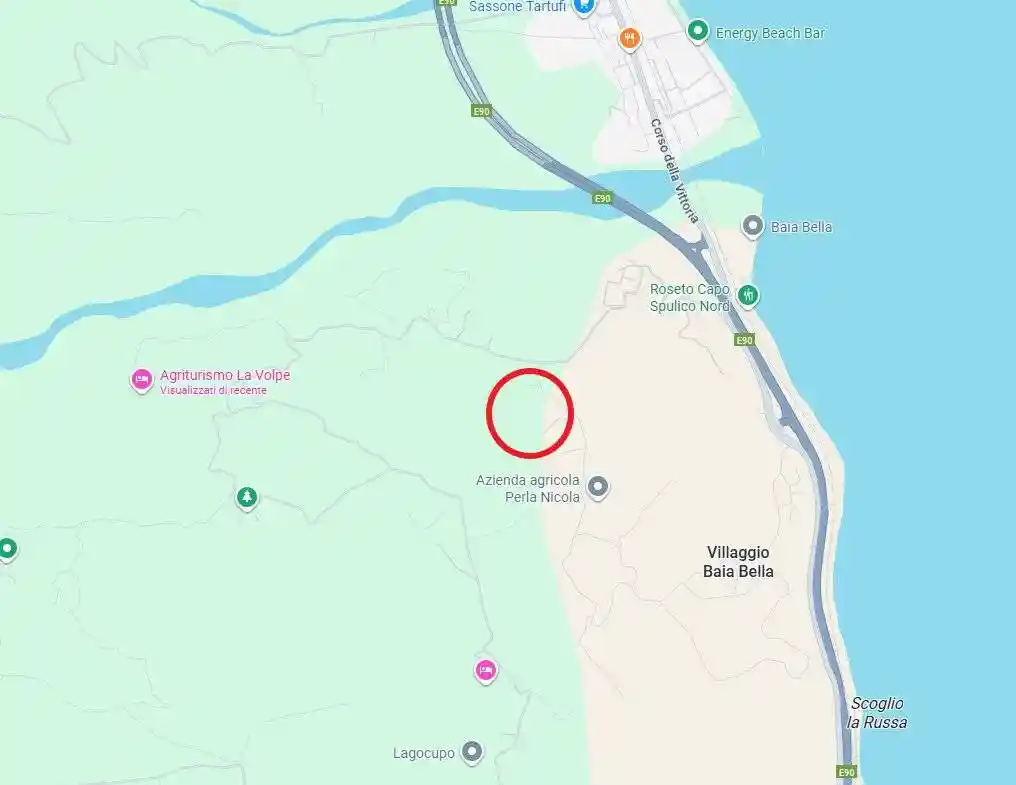Click the Lagocupo gray location pin
This screenshot has width=1016, height=785.
click(x=472, y=753)
